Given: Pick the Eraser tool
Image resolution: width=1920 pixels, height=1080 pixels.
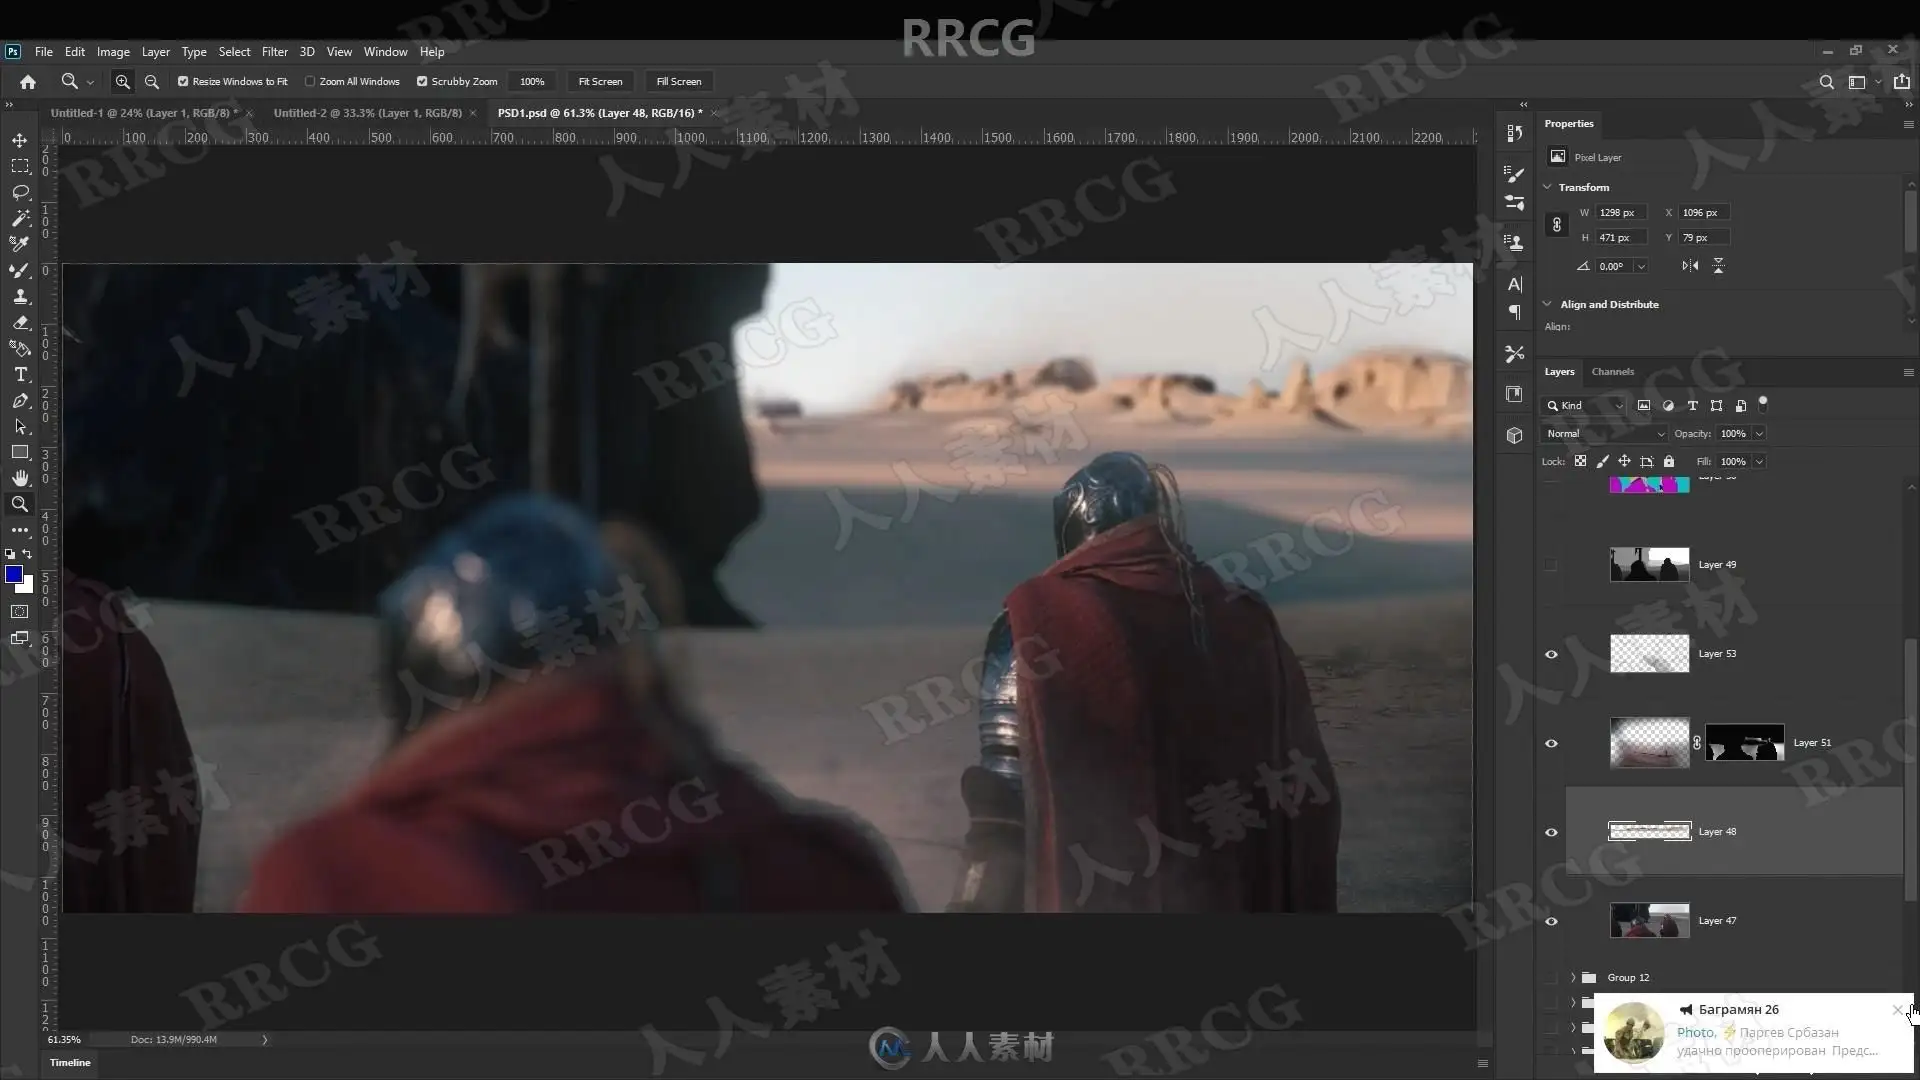Looking at the screenshot, I should coord(20,323).
